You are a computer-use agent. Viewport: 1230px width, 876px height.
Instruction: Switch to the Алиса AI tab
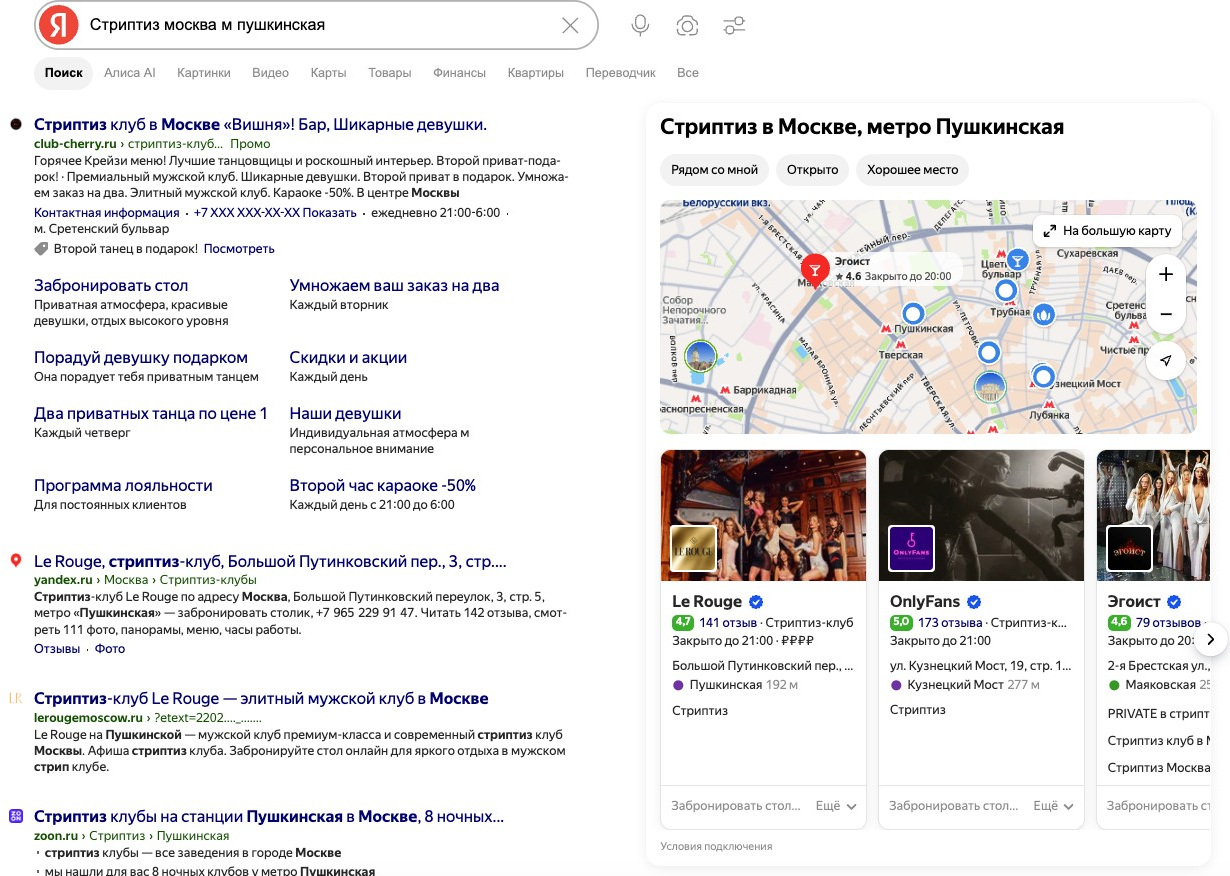pyautogui.click(x=130, y=73)
